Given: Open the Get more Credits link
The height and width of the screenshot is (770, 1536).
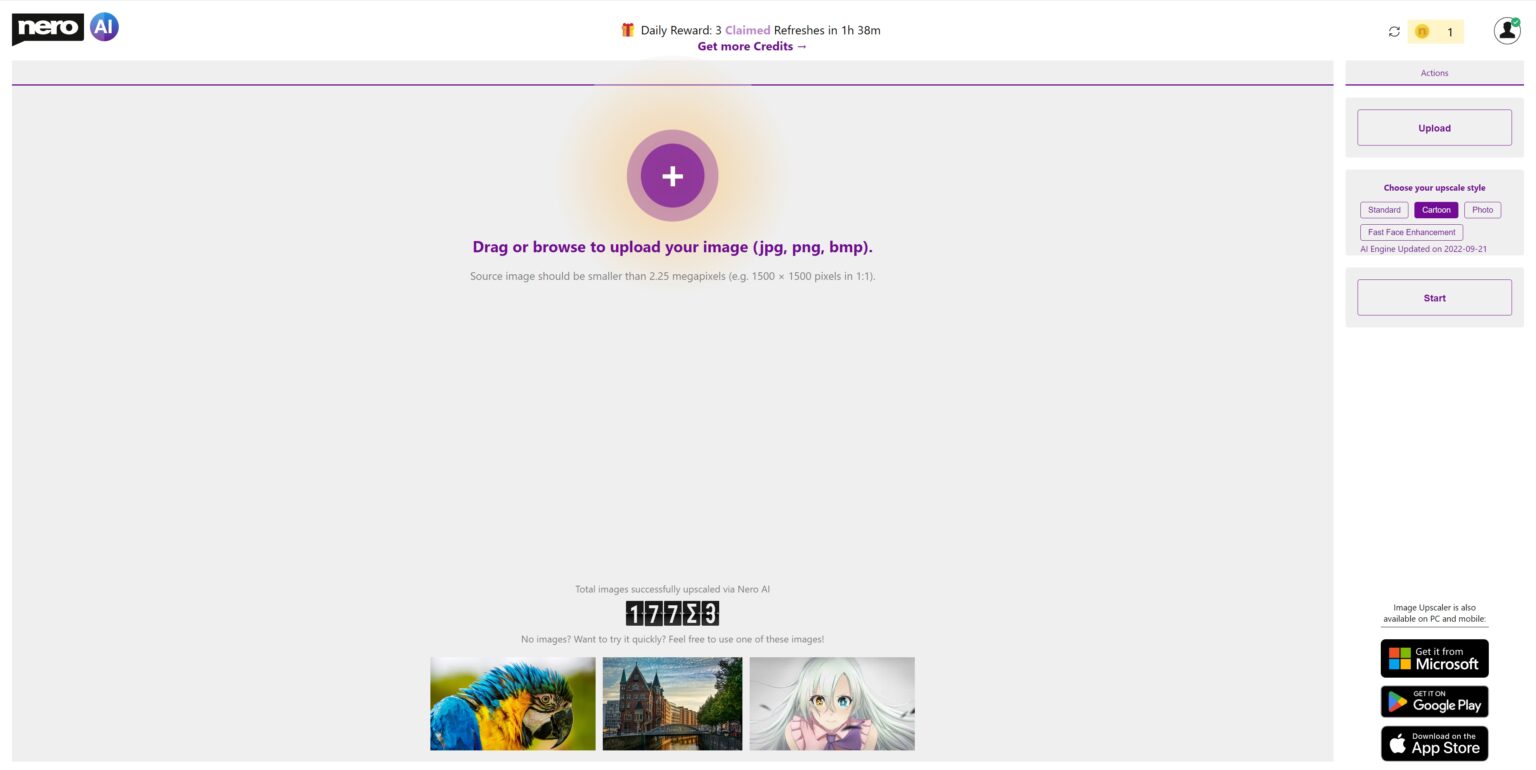Looking at the screenshot, I should [752, 46].
